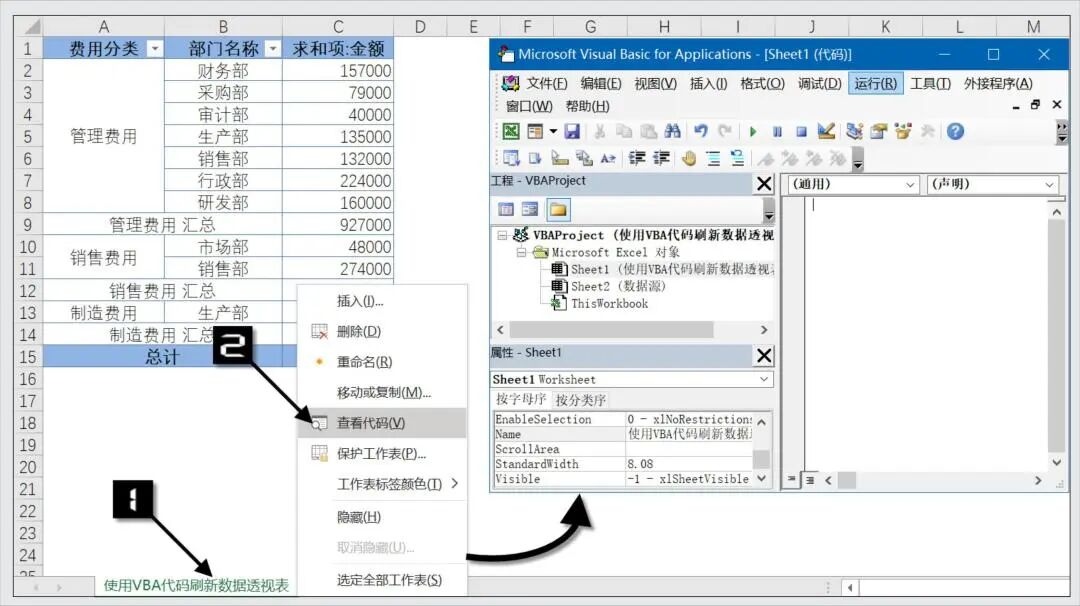The height and width of the screenshot is (606, 1080).
Task: Choose 保护工作表(P)... in context menu
Action: coord(382,453)
